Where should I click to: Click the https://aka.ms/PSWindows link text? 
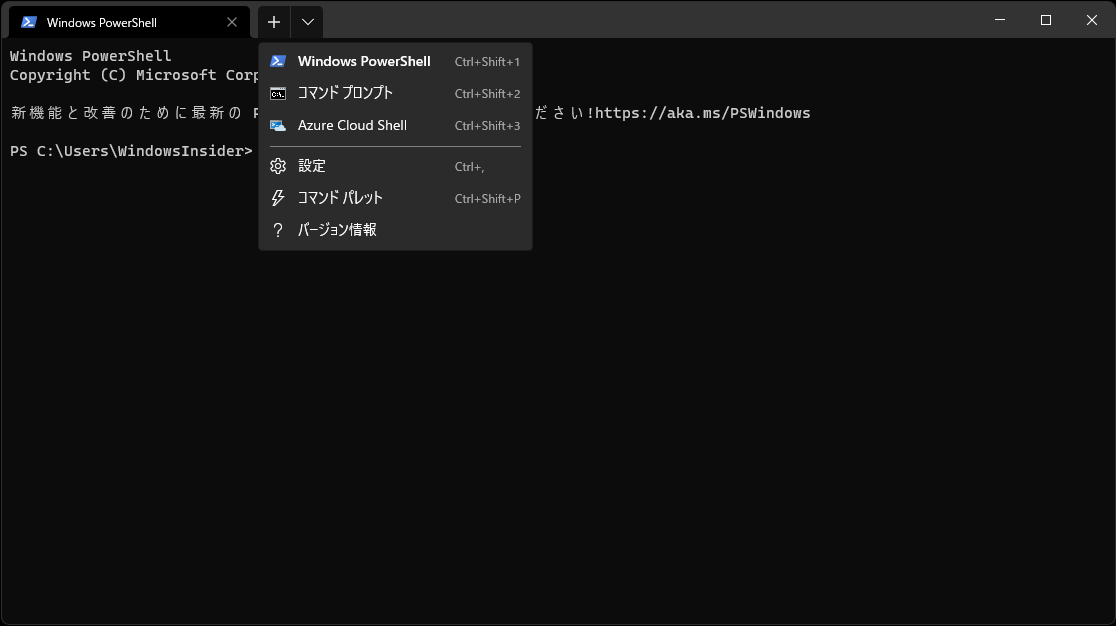point(702,113)
